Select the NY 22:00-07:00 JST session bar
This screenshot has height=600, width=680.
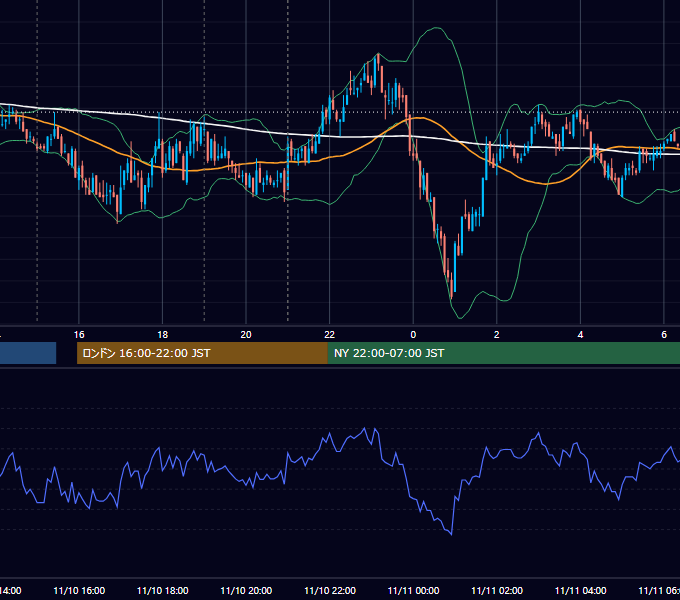coord(504,353)
